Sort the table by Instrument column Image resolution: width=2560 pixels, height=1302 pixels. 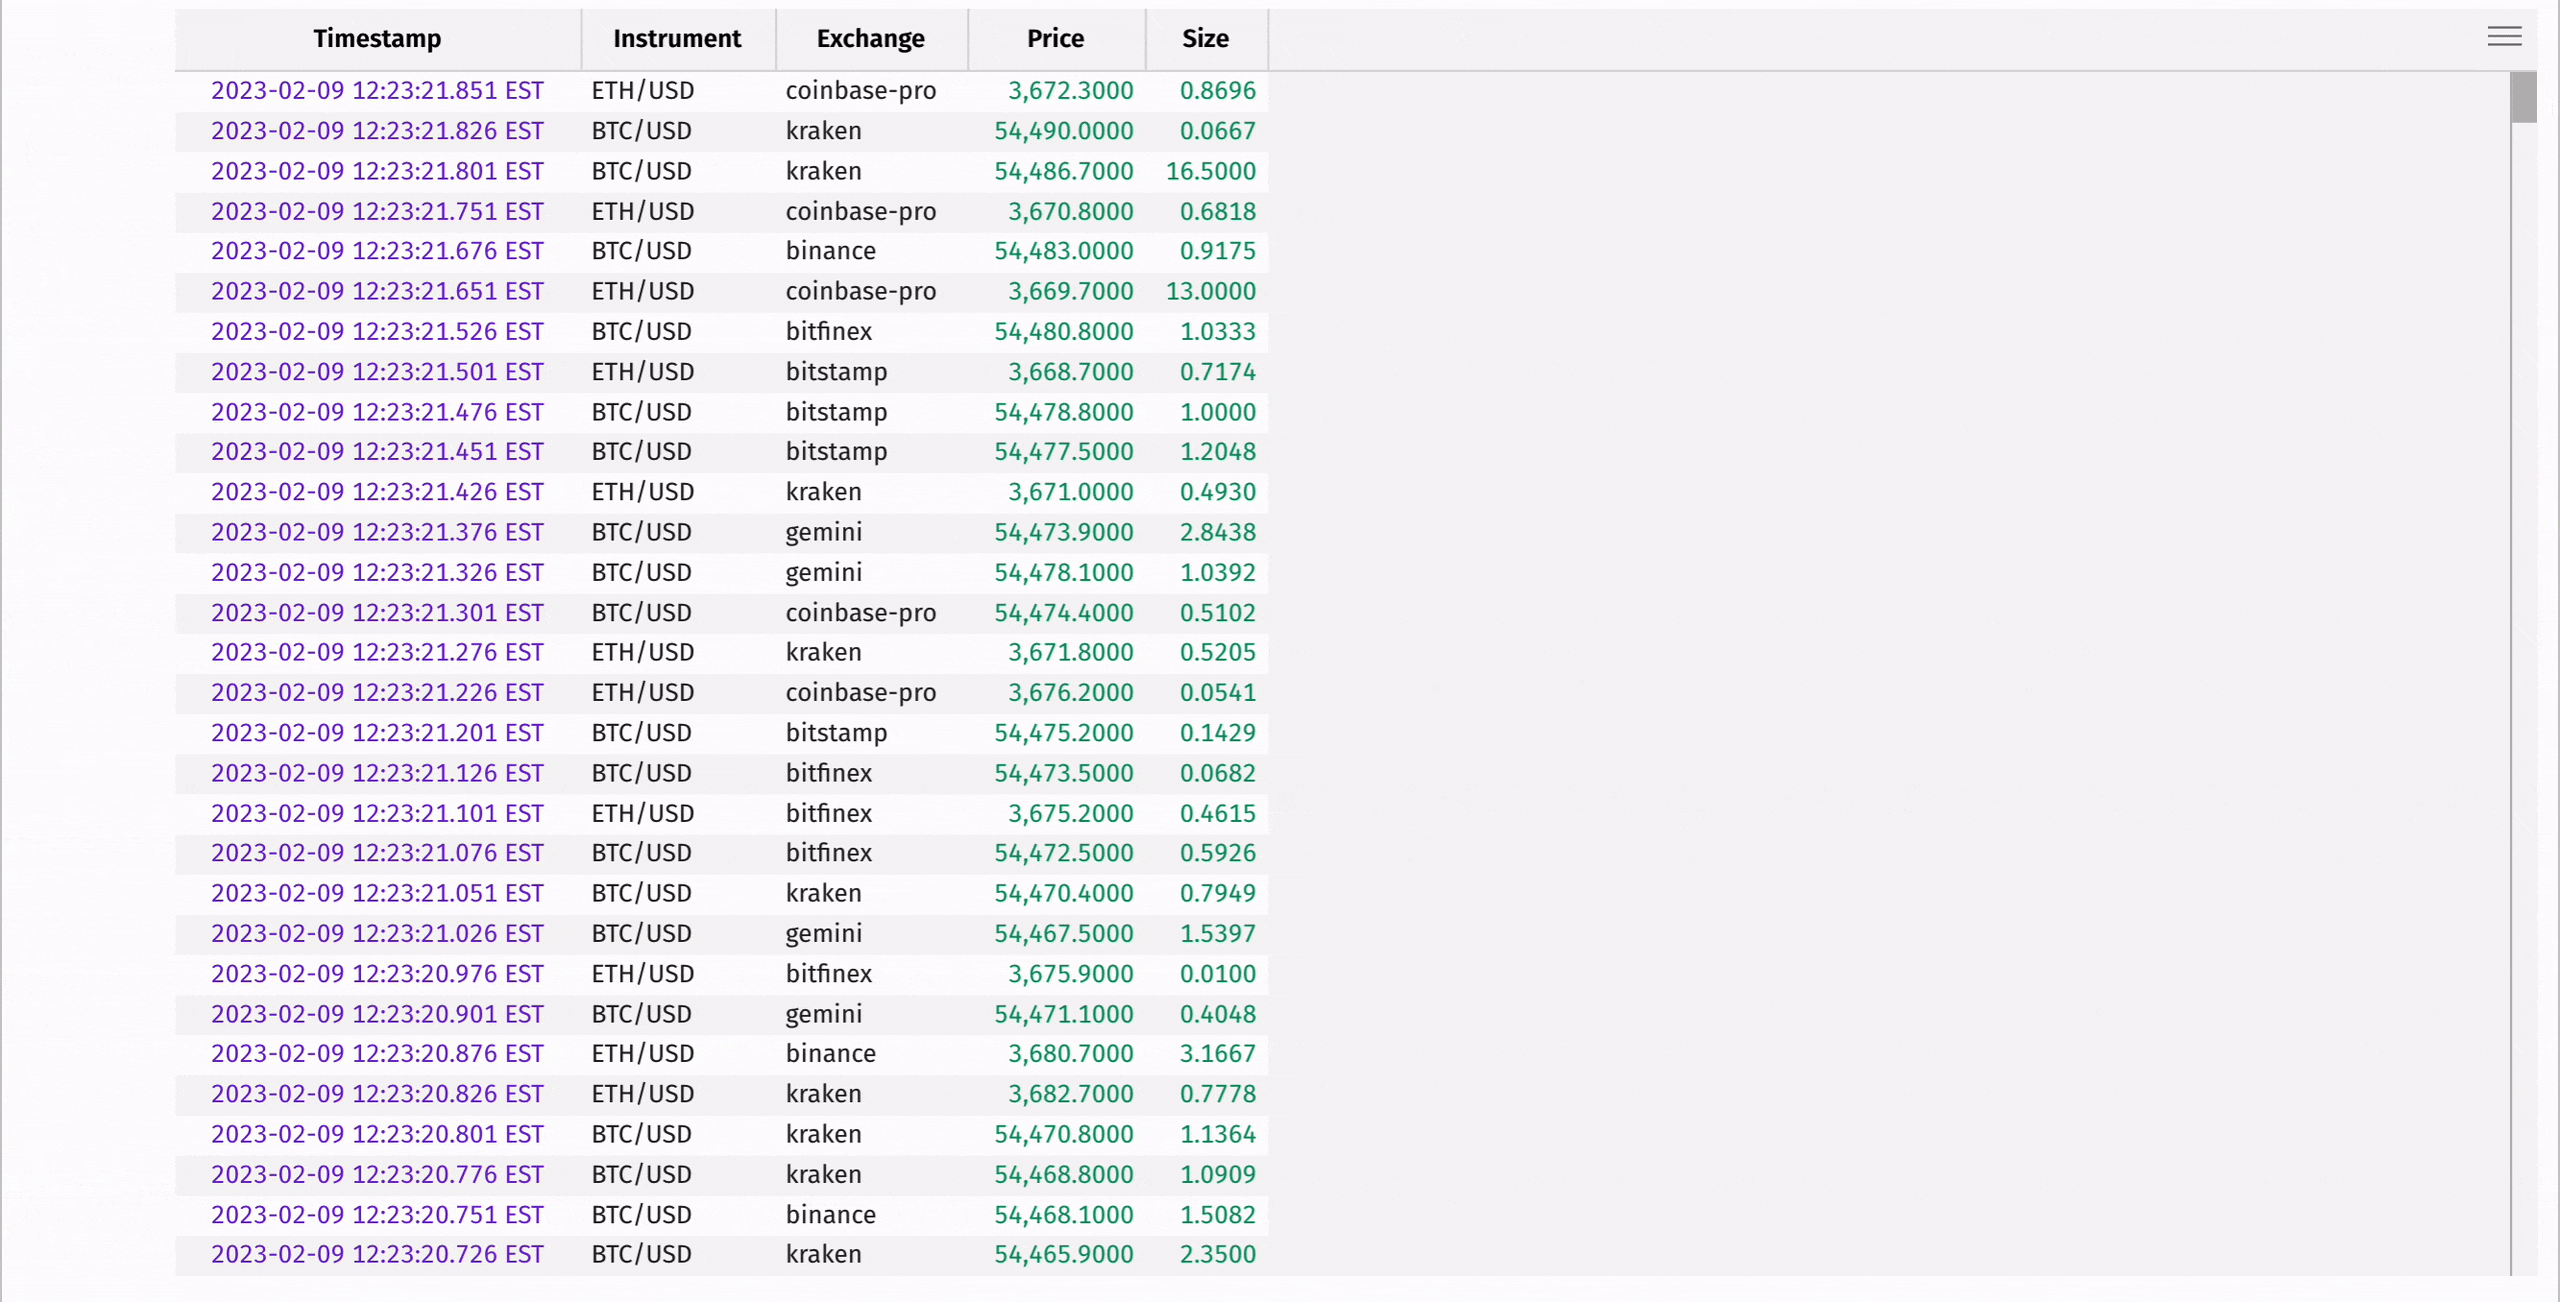(677, 39)
